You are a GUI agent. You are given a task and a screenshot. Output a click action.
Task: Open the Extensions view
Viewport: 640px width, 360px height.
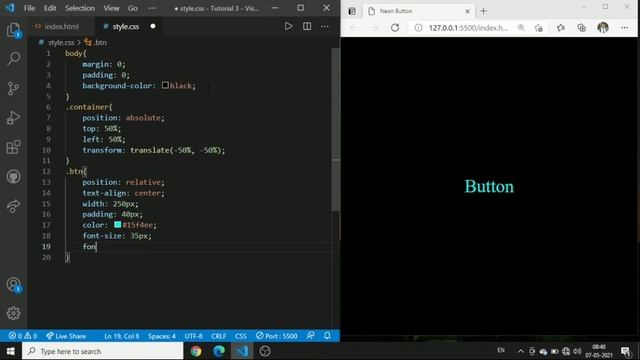pos(13,147)
